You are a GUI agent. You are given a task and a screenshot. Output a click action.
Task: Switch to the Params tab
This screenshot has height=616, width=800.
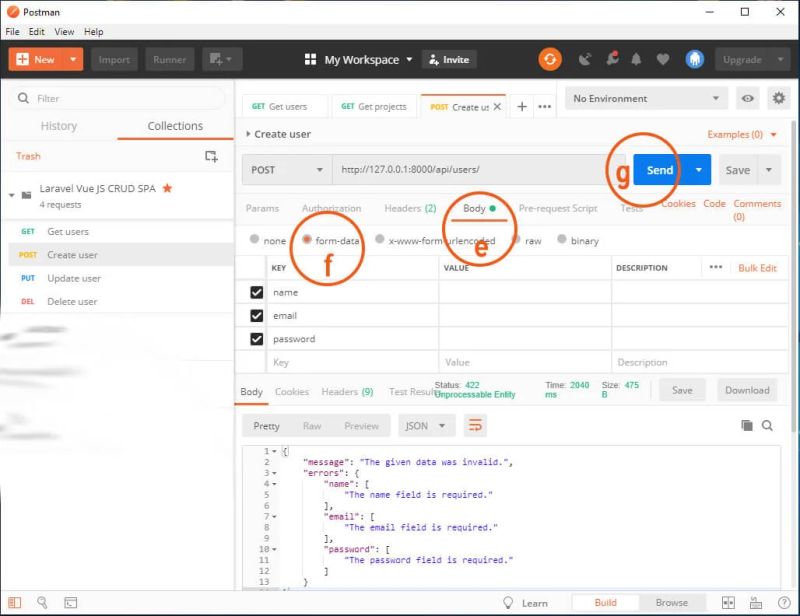click(x=262, y=208)
